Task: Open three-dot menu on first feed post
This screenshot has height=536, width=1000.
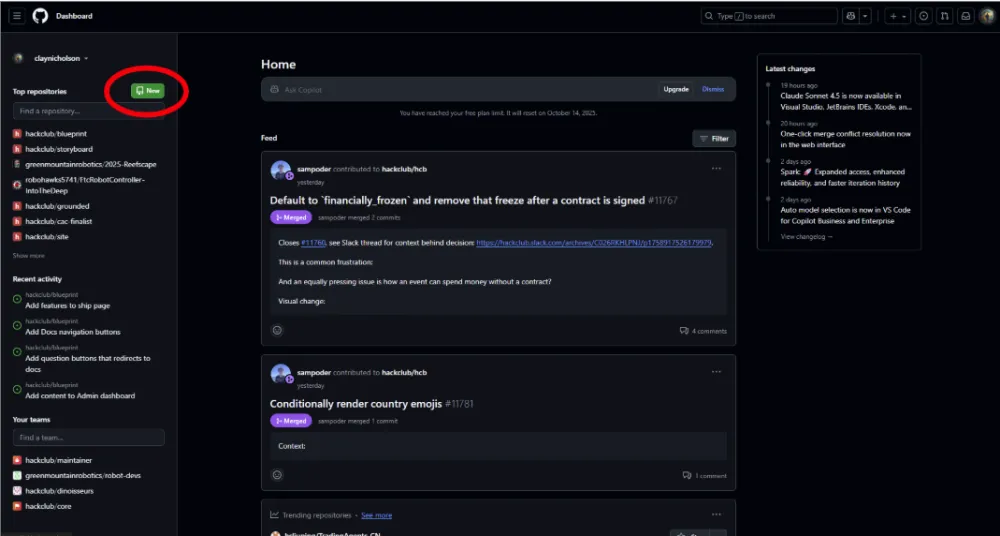Action: click(x=716, y=169)
